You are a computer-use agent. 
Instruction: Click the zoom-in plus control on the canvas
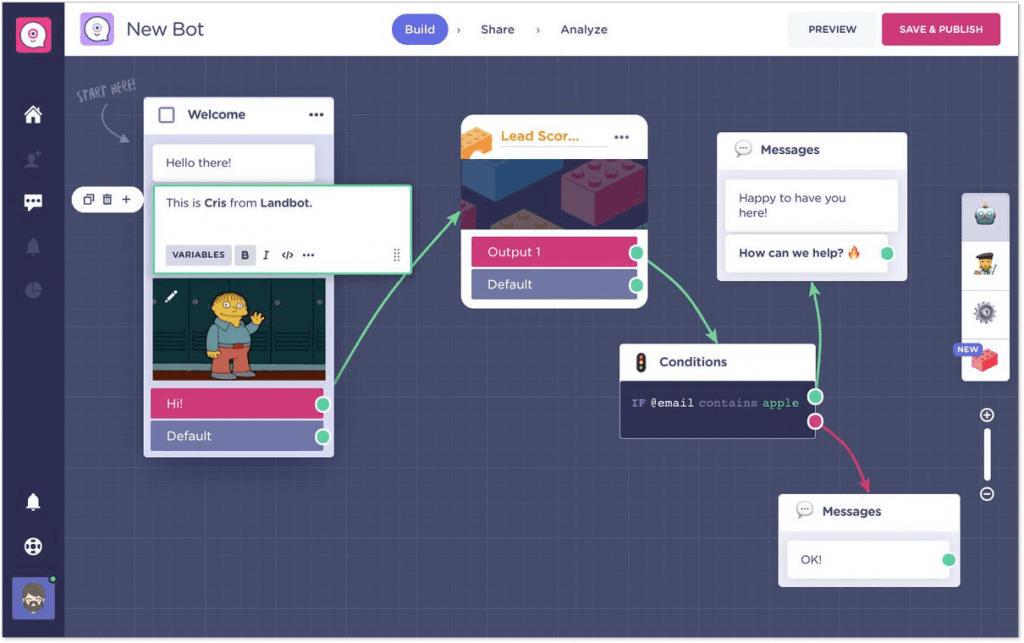click(986, 414)
